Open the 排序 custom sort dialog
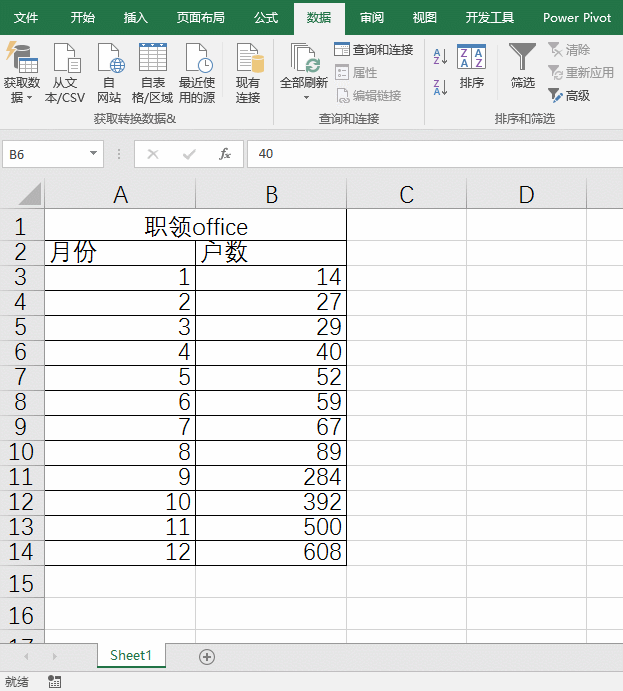The height and width of the screenshot is (691, 623). [x=471, y=68]
